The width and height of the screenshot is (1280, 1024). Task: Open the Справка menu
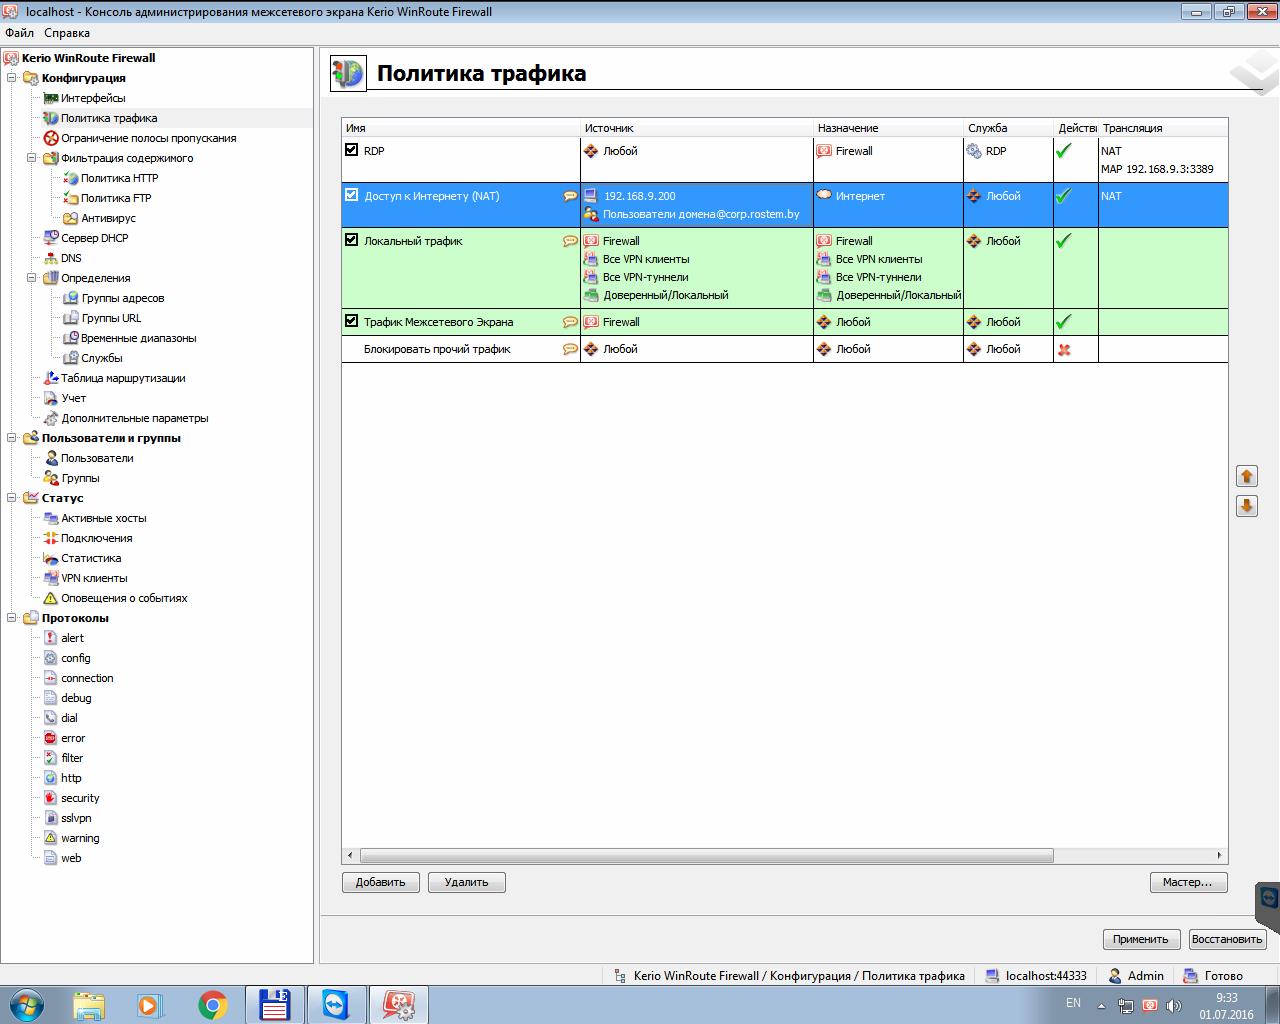tap(67, 33)
